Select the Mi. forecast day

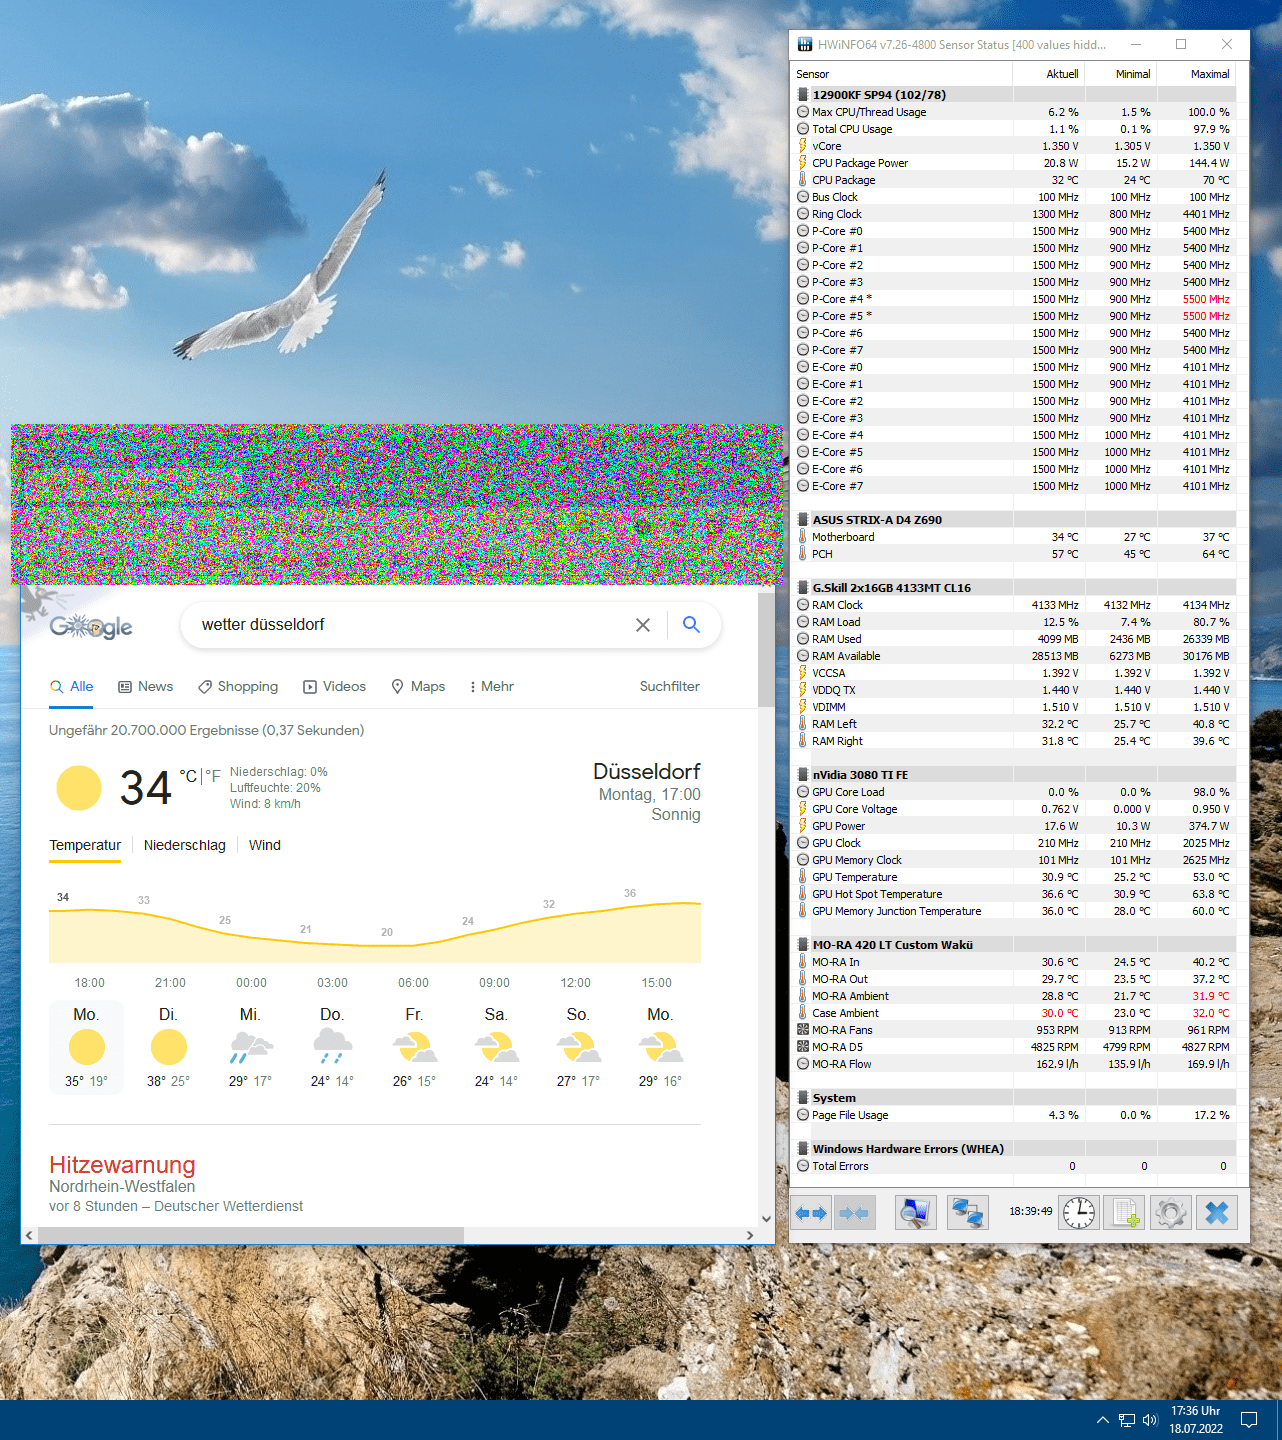point(250,1047)
